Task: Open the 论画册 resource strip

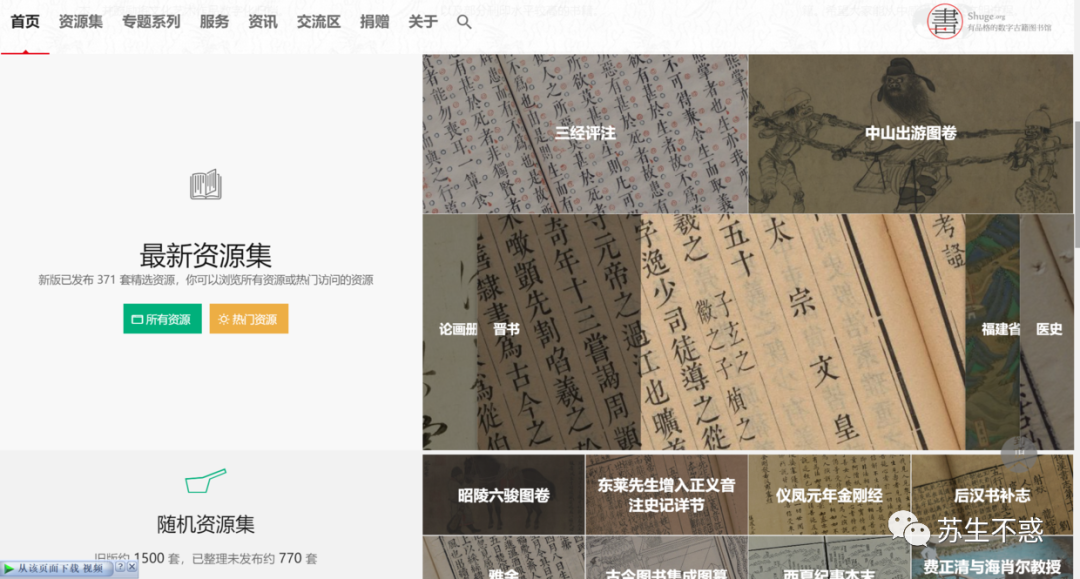Action: pyautogui.click(x=450, y=331)
